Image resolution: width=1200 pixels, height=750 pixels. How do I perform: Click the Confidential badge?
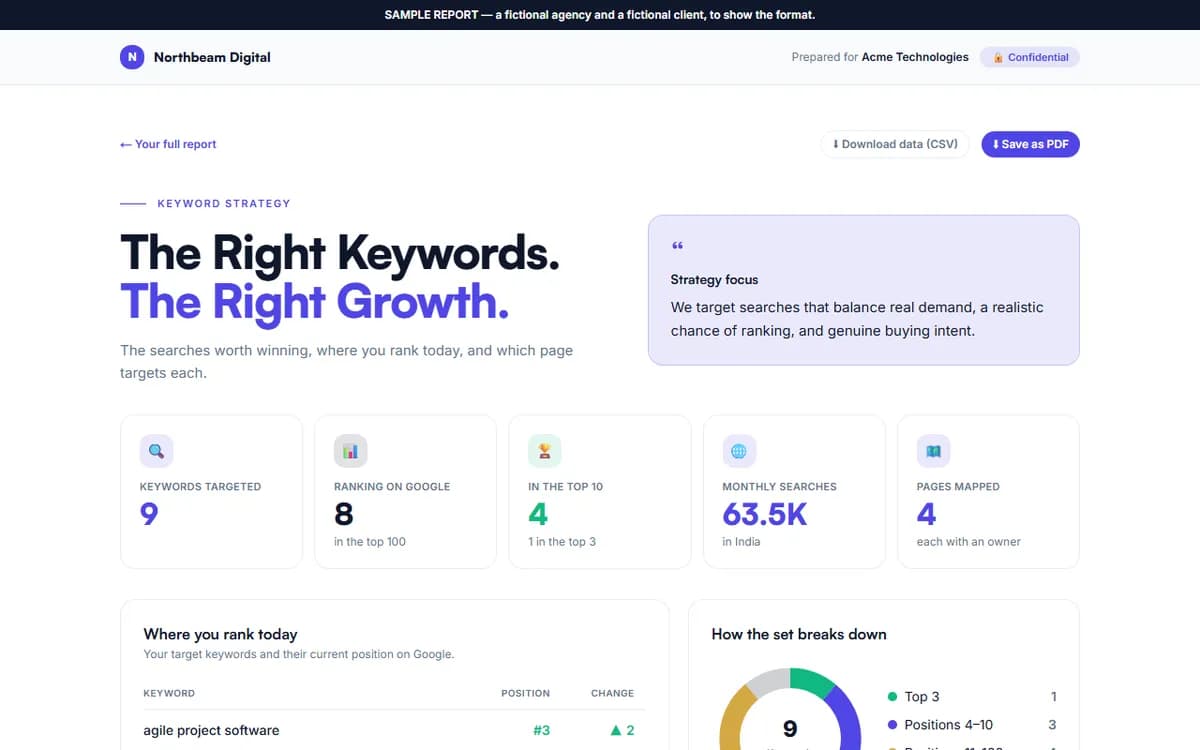[1030, 57]
